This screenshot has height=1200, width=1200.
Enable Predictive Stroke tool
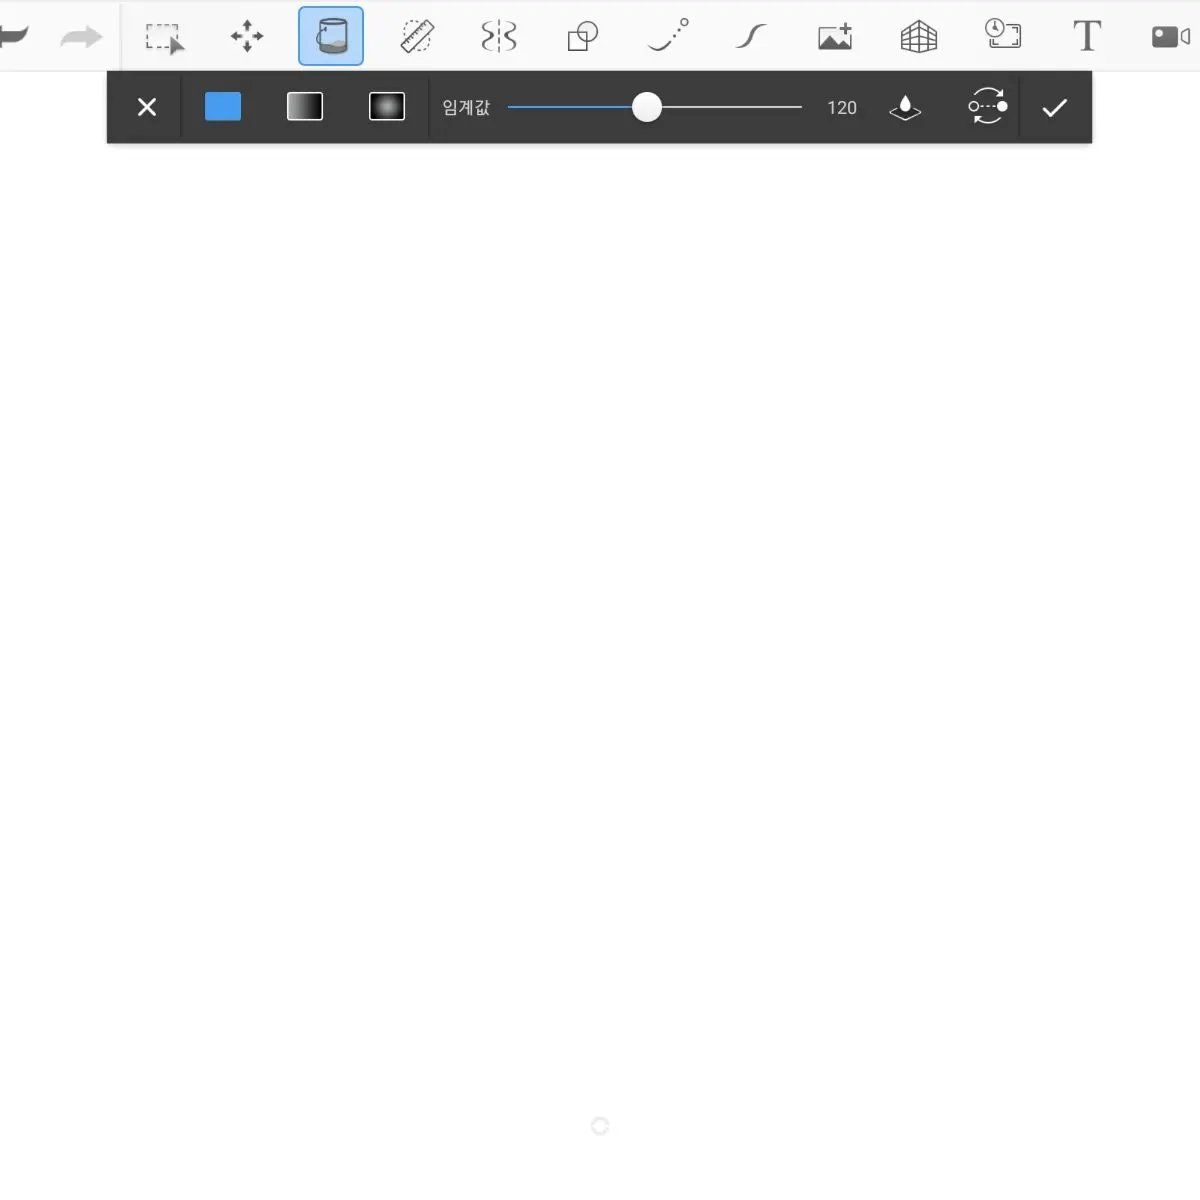click(x=667, y=36)
